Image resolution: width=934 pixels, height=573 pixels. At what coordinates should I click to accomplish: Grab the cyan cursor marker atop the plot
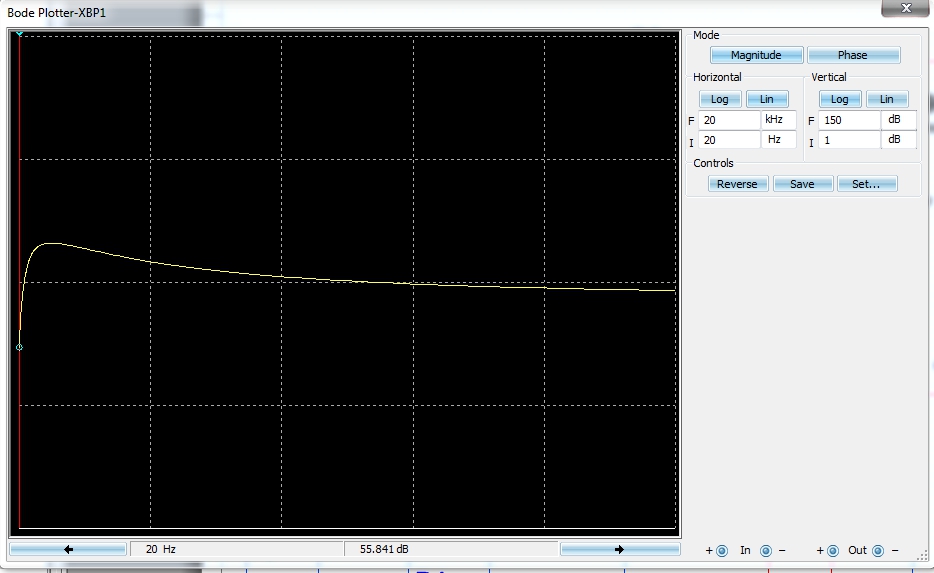[x=19, y=35]
